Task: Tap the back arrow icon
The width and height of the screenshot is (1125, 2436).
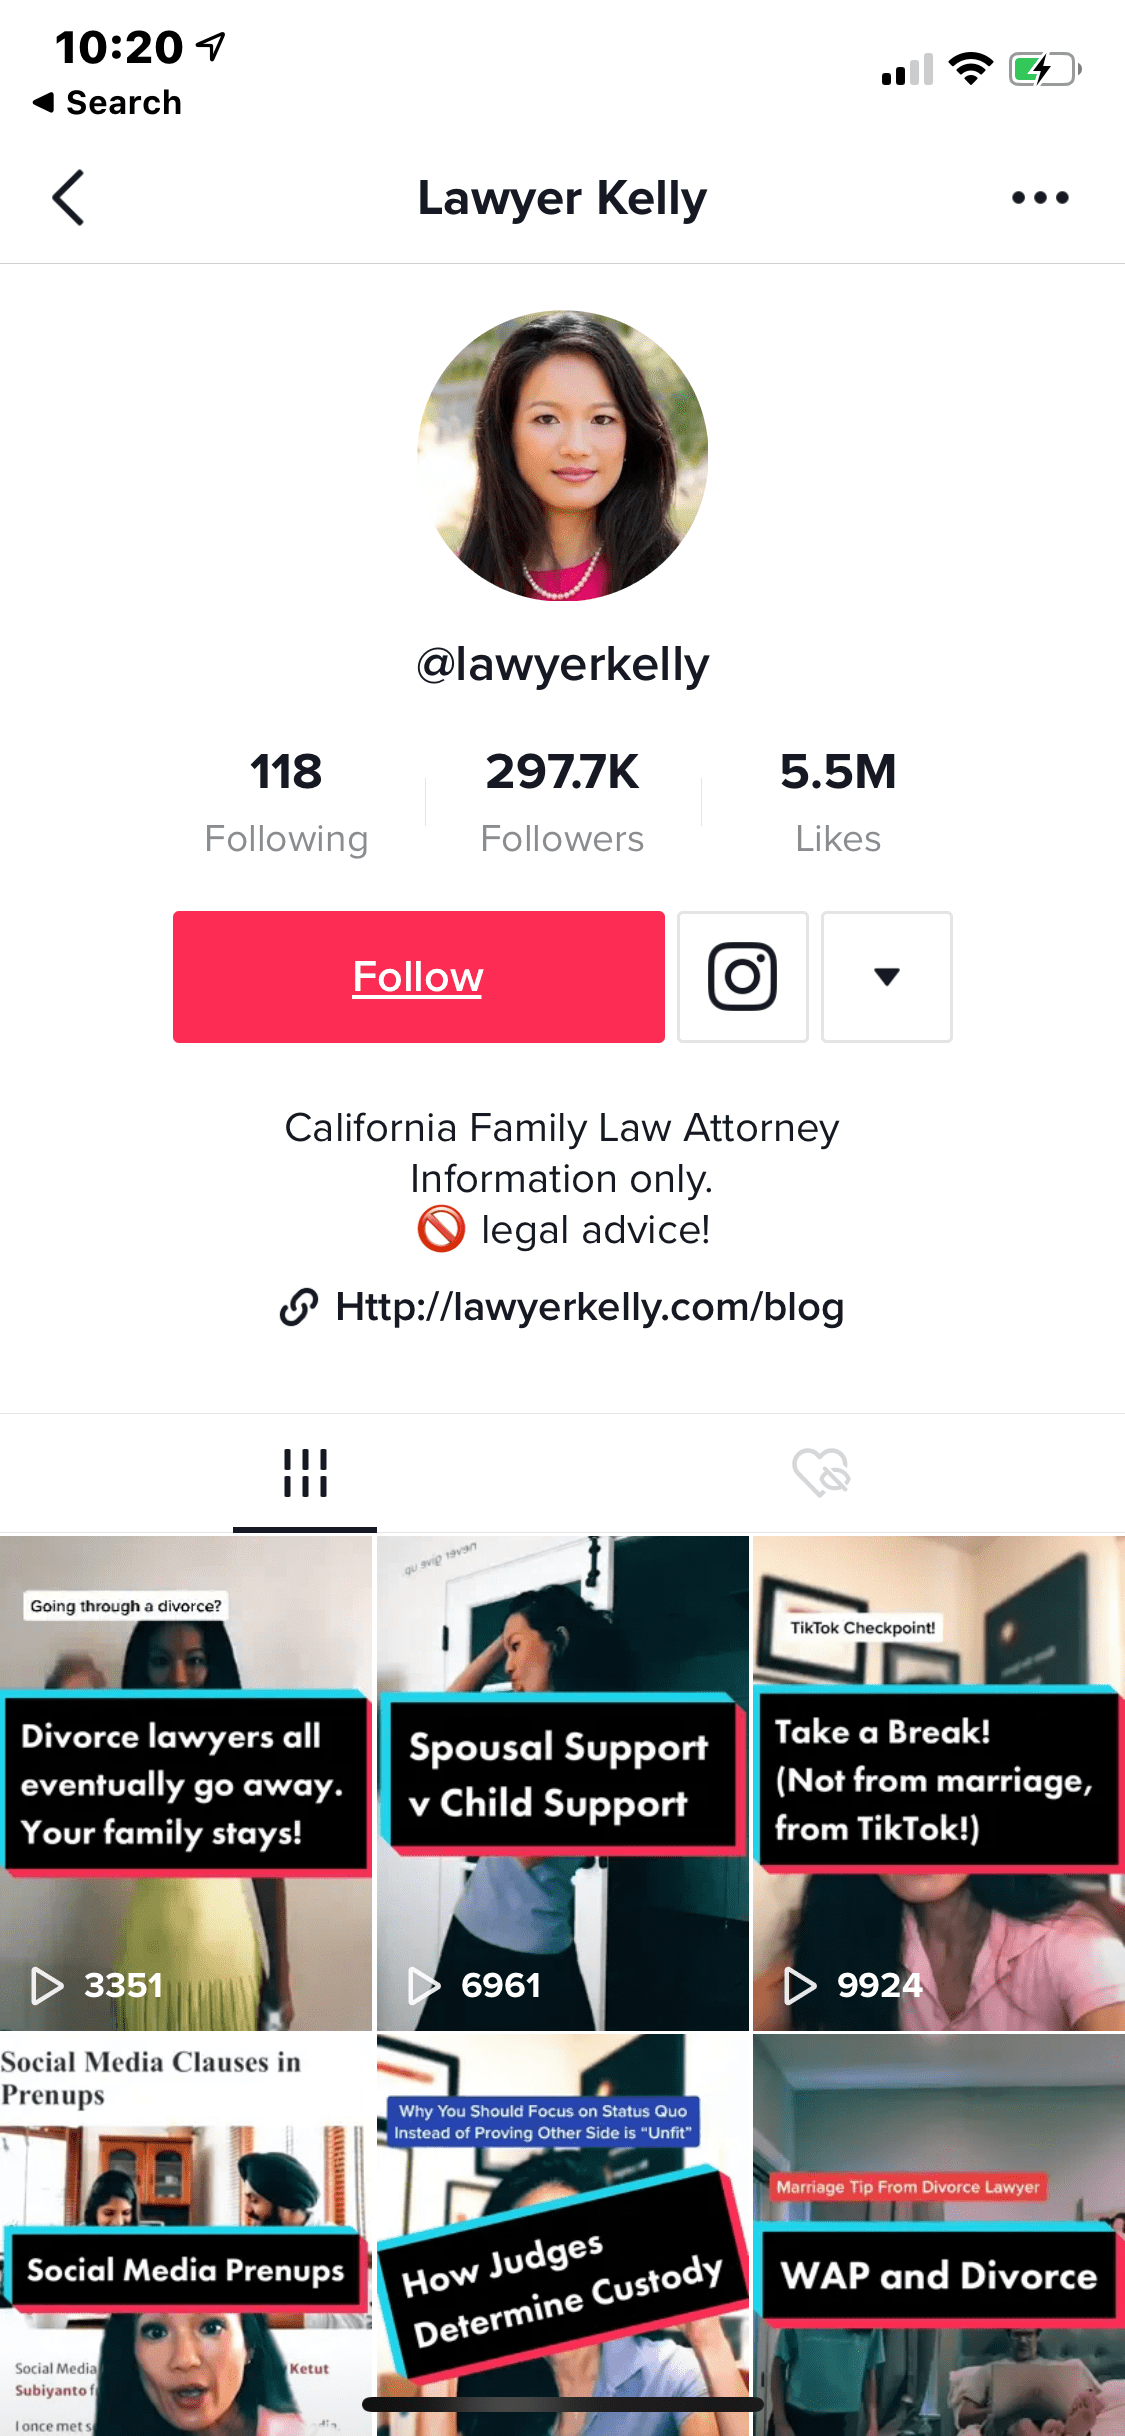Action: click(68, 198)
